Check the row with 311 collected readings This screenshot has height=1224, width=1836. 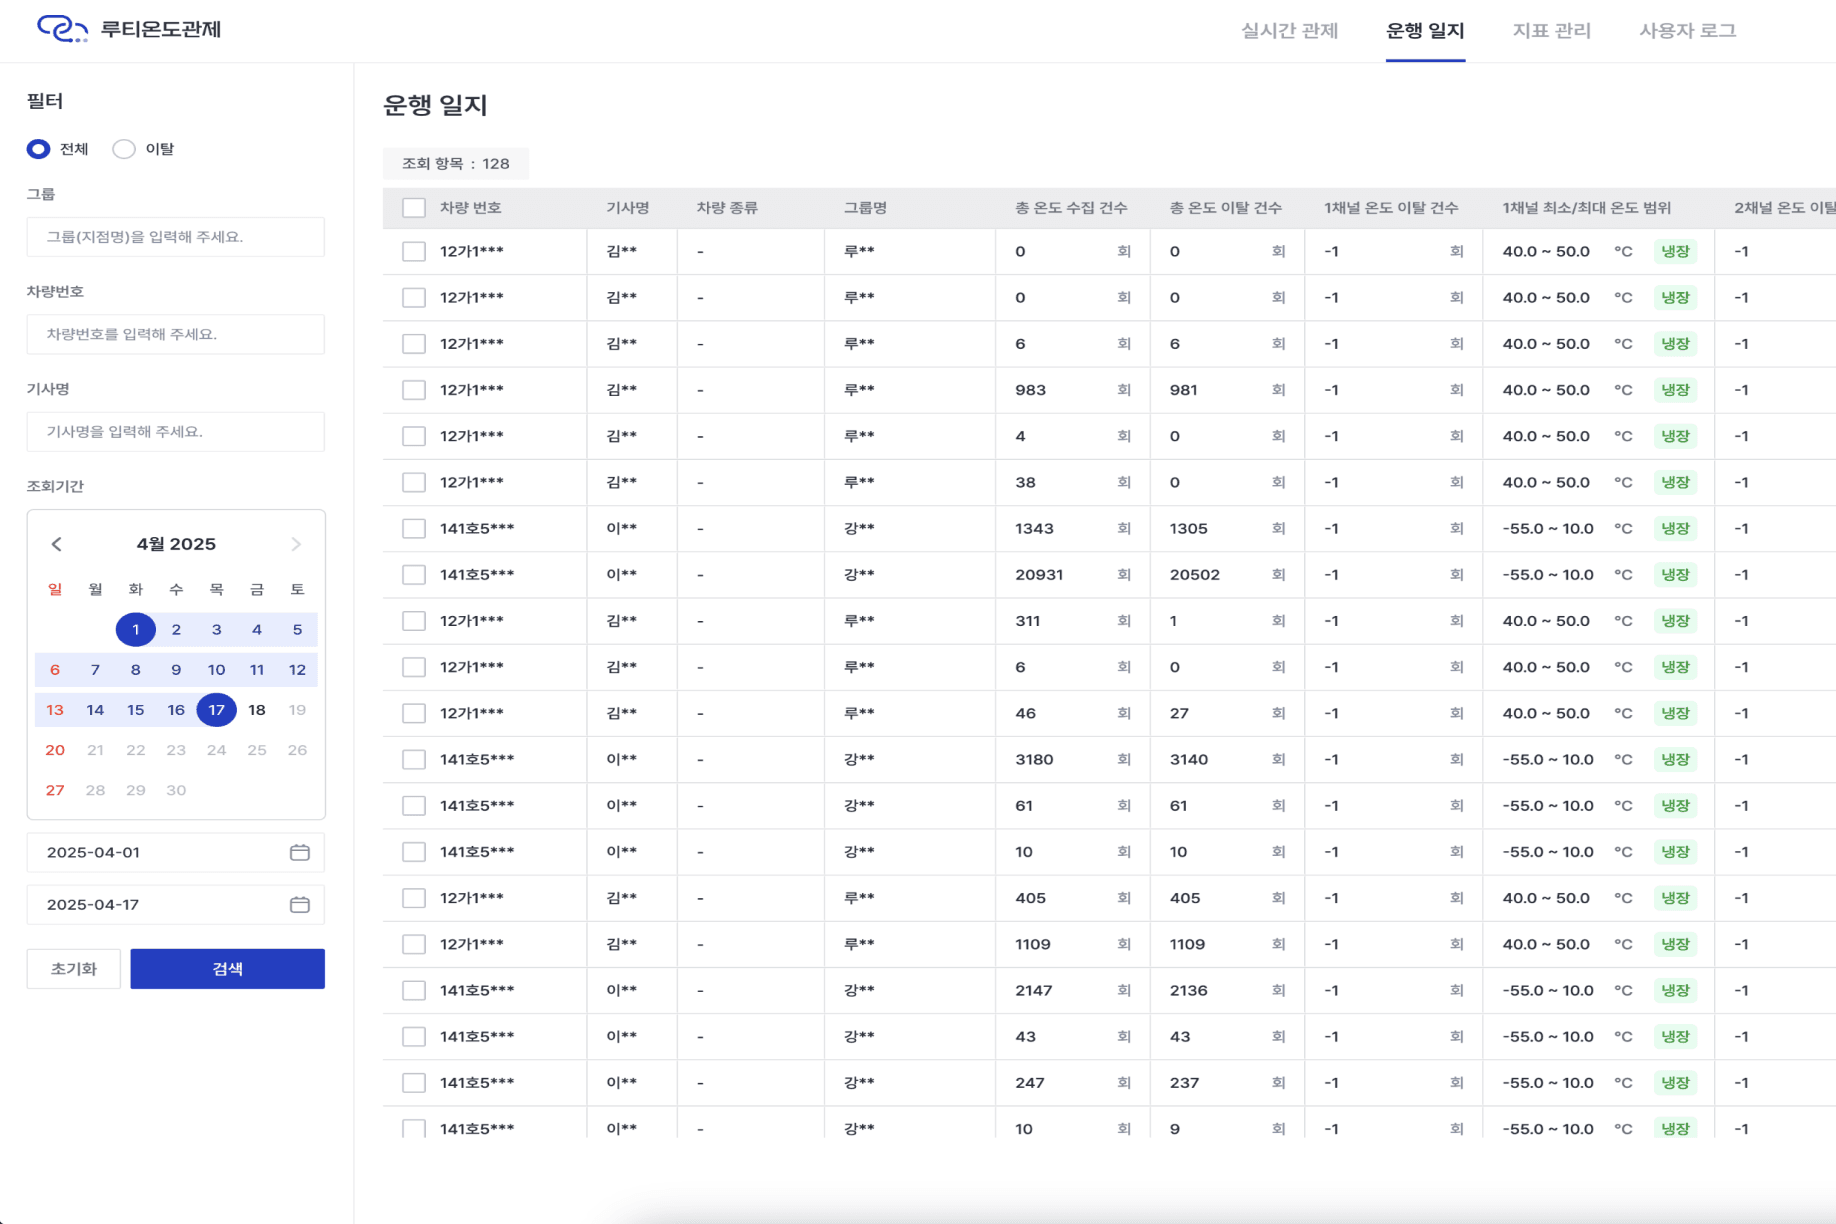(414, 621)
